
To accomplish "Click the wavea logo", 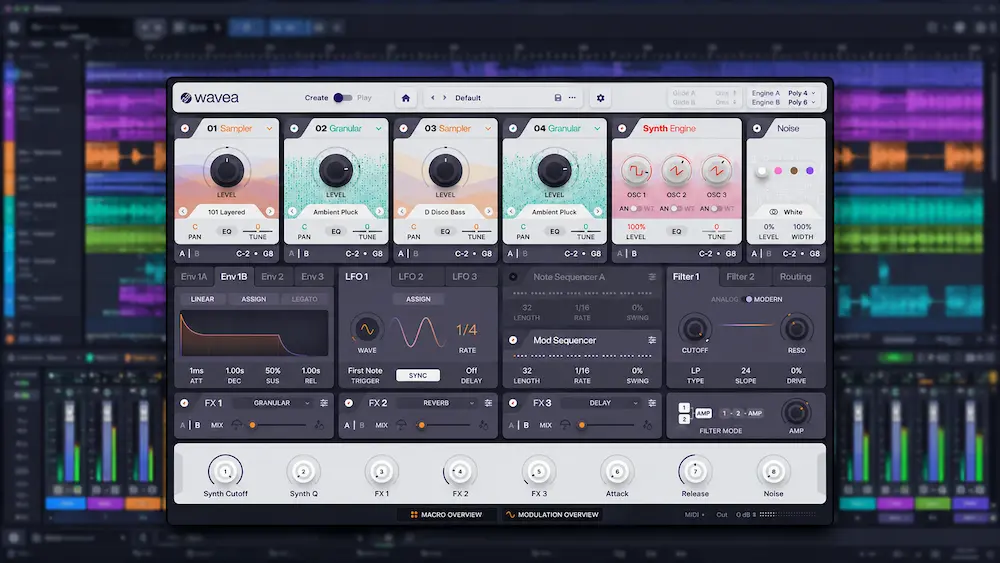I will click(210, 98).
